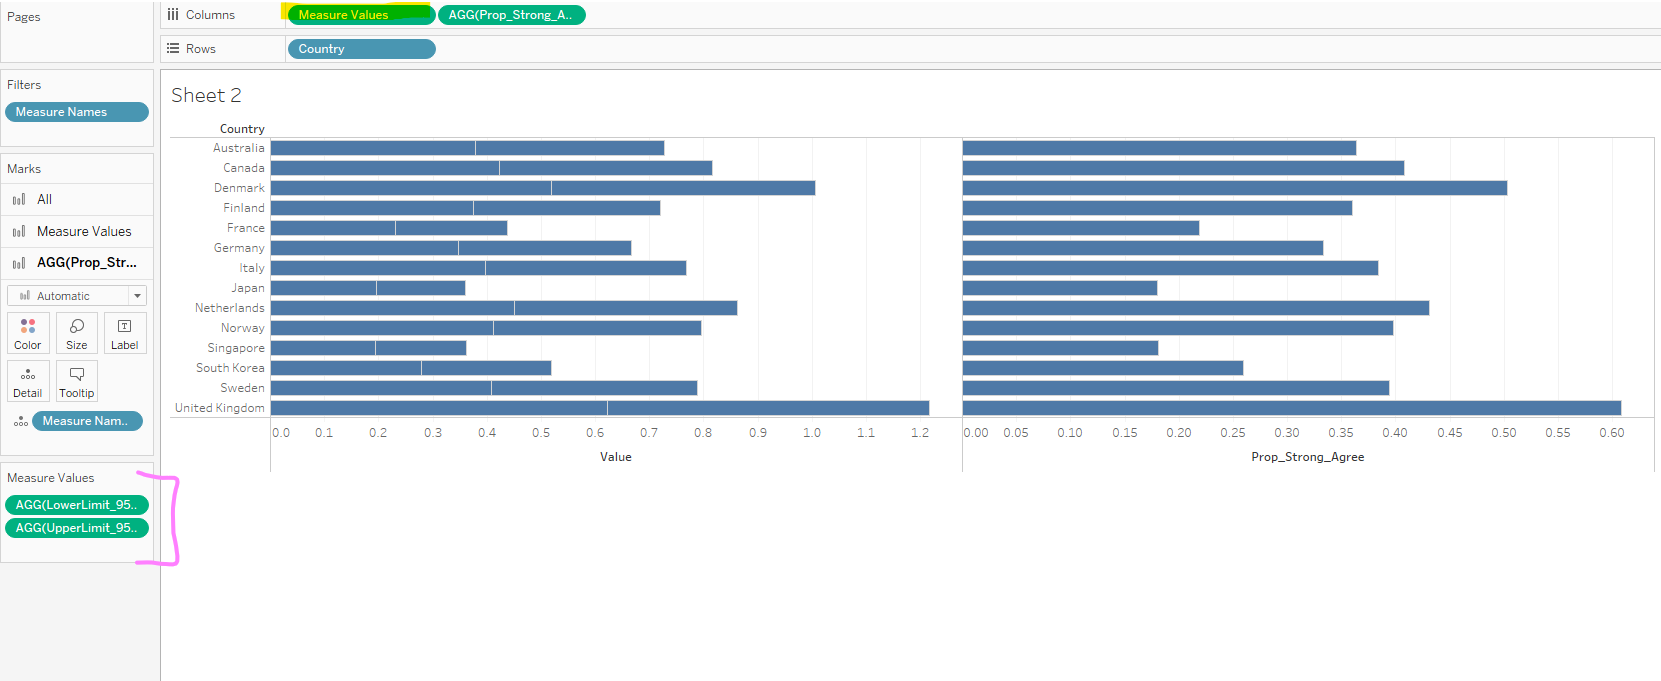Screen dimensions: 1661x681
Task: Click the Size marks button
Action: (77, 333)
